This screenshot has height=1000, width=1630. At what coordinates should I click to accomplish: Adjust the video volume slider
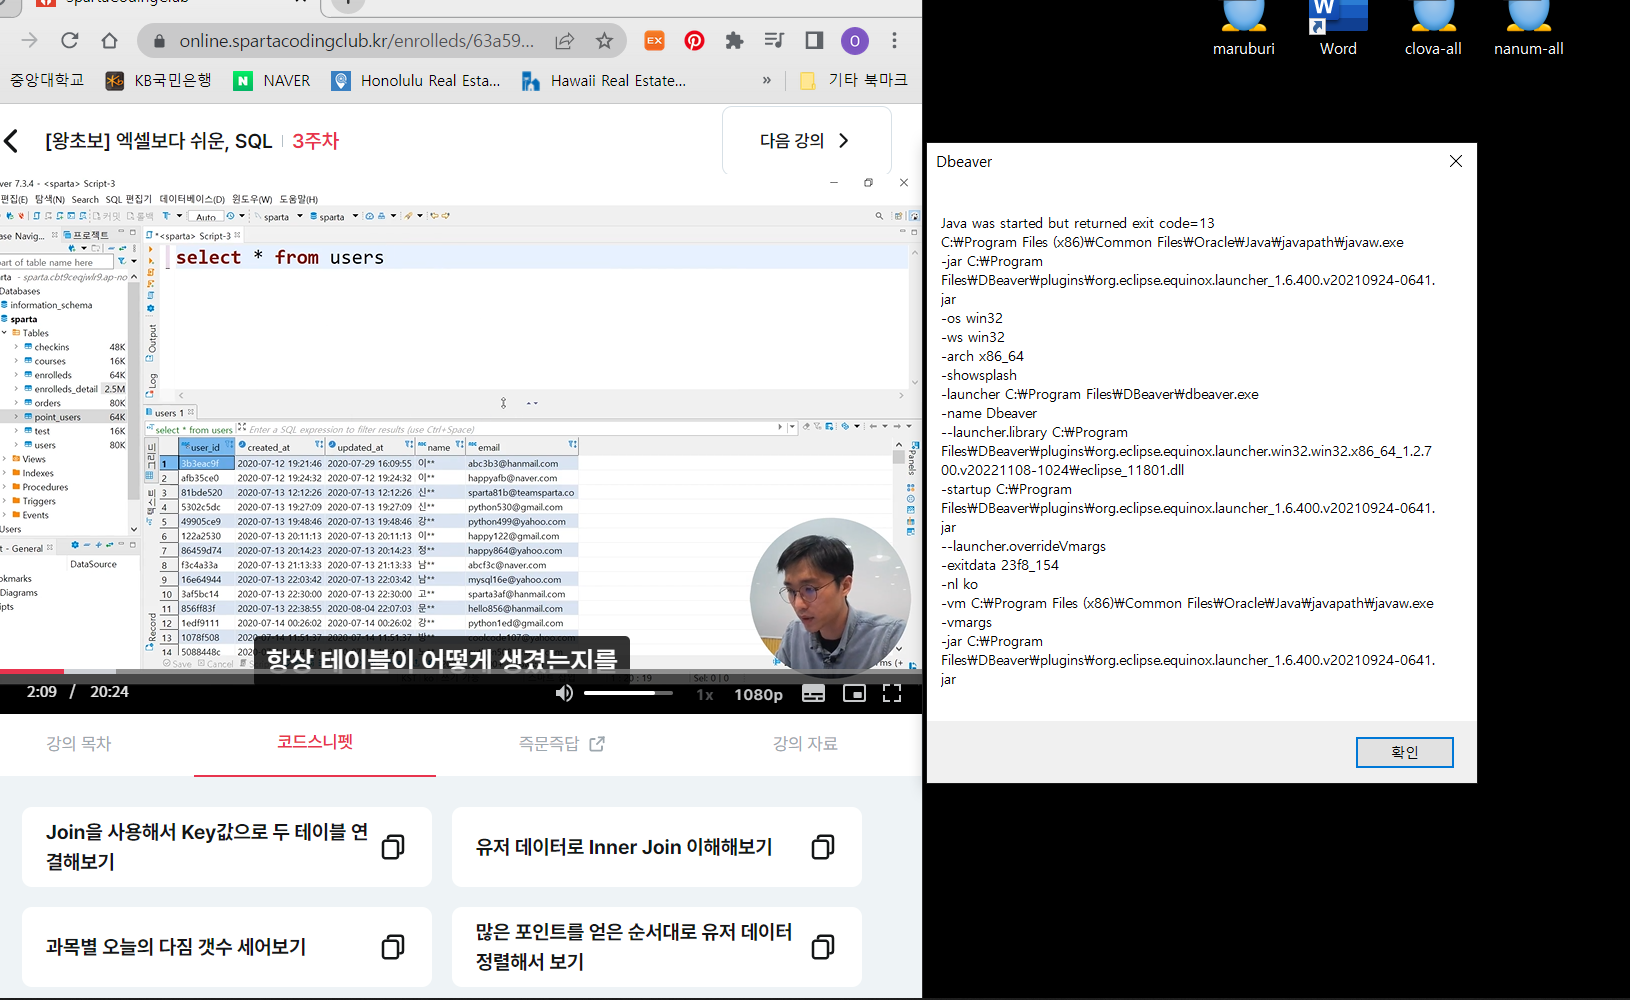pos(628,693)
